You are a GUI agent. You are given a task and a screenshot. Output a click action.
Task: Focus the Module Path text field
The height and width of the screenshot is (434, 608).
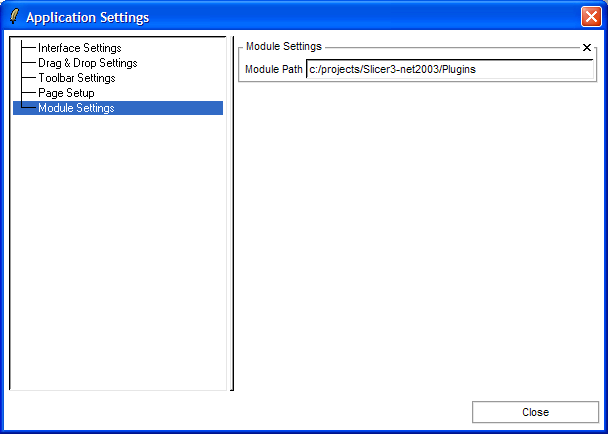(x=450, y=71)
